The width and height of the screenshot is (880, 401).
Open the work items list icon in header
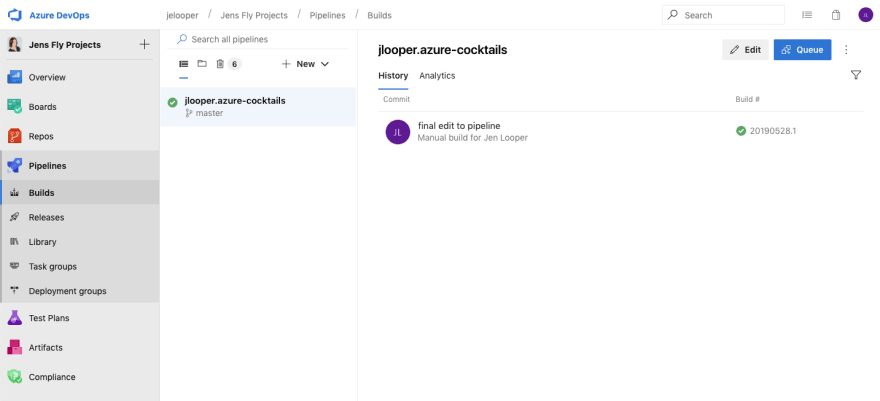pos(807,15)
